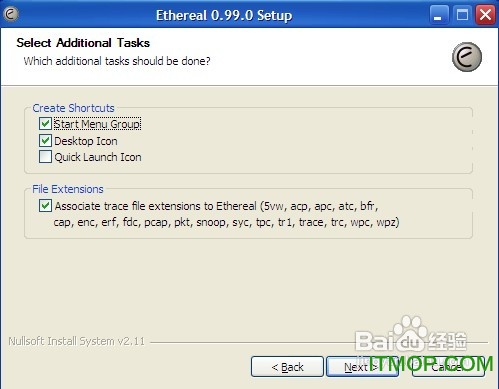Image resolution: width=499 pixels, height=389 pixels.
Task: Minimize the setup window
Action: pos(438,15)
